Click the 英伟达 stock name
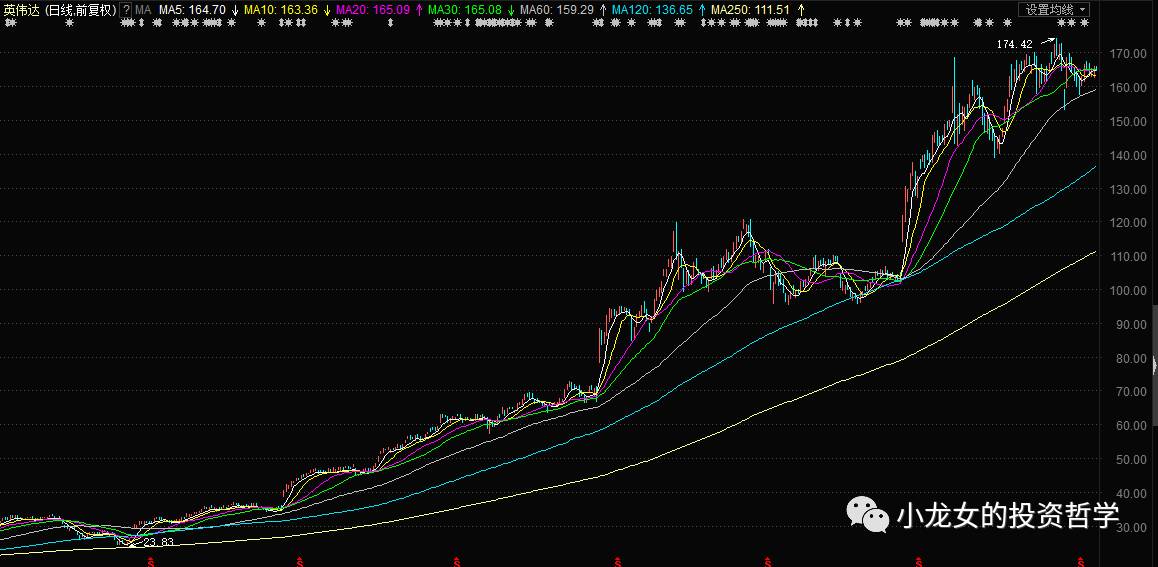 pyautogui.click(x=22, y=10)
